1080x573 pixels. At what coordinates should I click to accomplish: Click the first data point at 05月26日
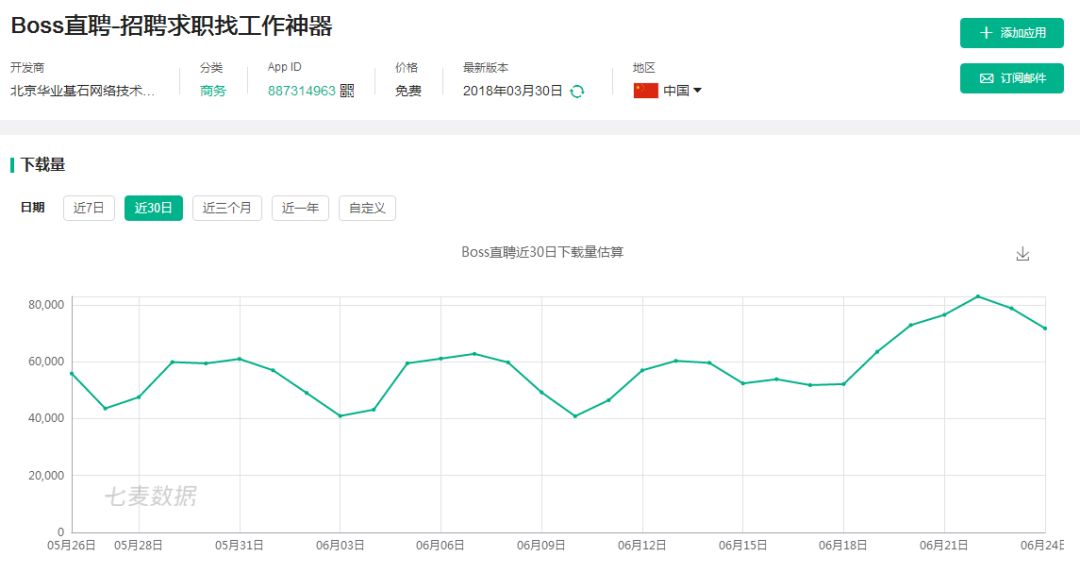[x=72, y=373]
